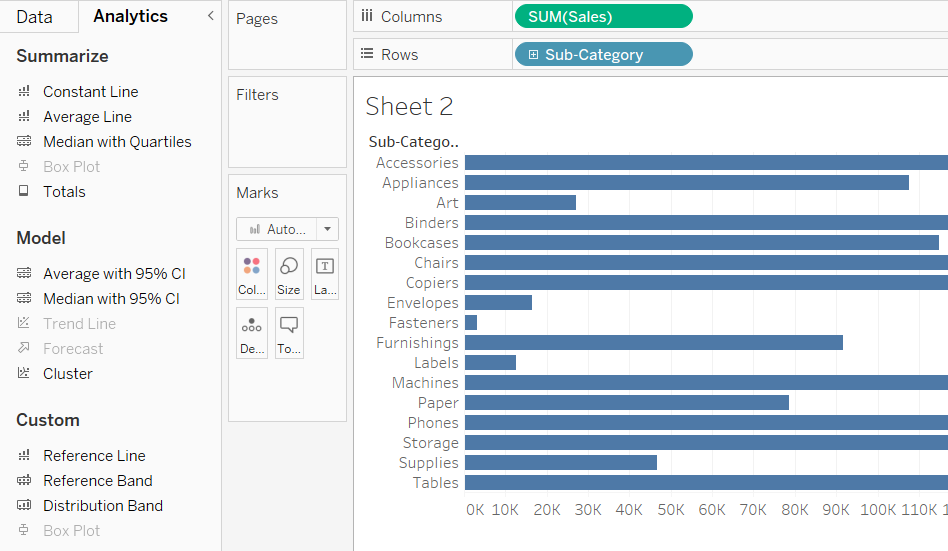Click Average with 95% CI option
Screen dimensions: 948x551
coord(114,274)
